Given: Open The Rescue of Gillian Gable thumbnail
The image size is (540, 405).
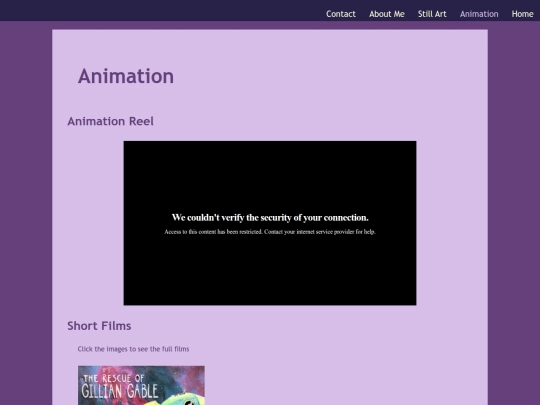Looking at the screenshot, I should point(141,385).
